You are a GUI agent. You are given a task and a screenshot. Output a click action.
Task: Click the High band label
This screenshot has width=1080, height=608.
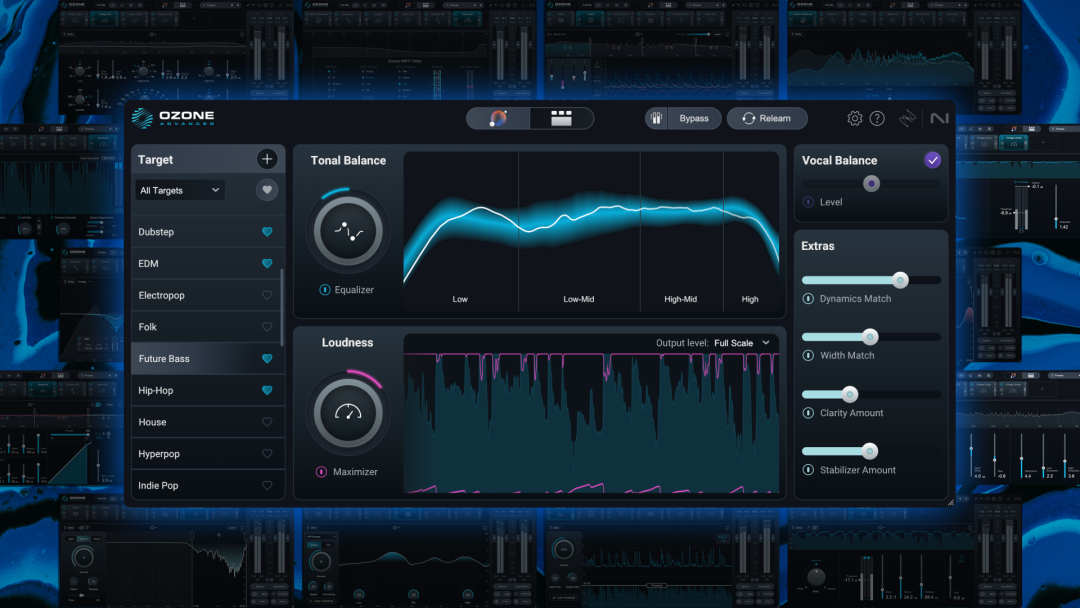[750, 299]
